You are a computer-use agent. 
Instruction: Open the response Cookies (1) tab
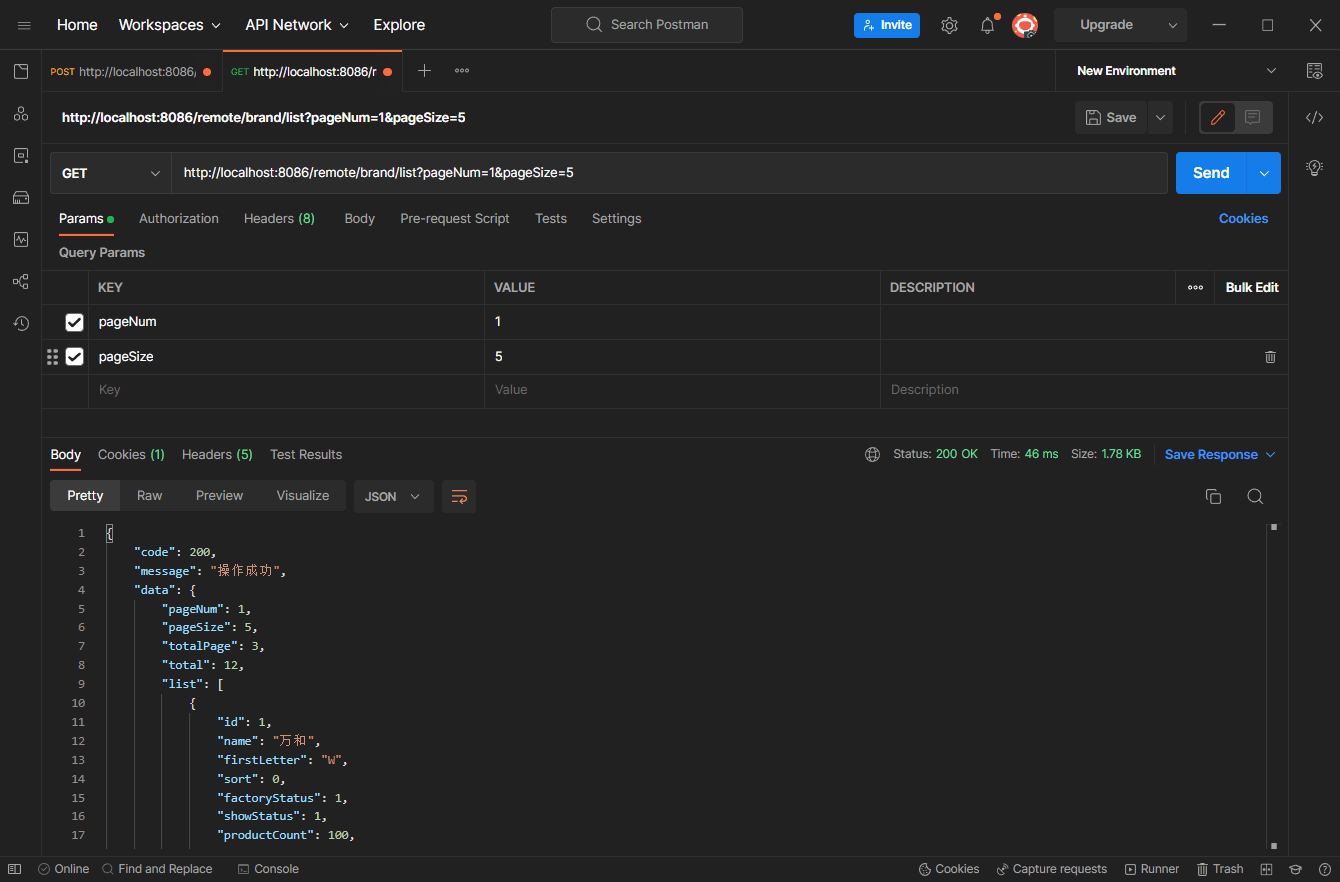click(x=131, y=454)
